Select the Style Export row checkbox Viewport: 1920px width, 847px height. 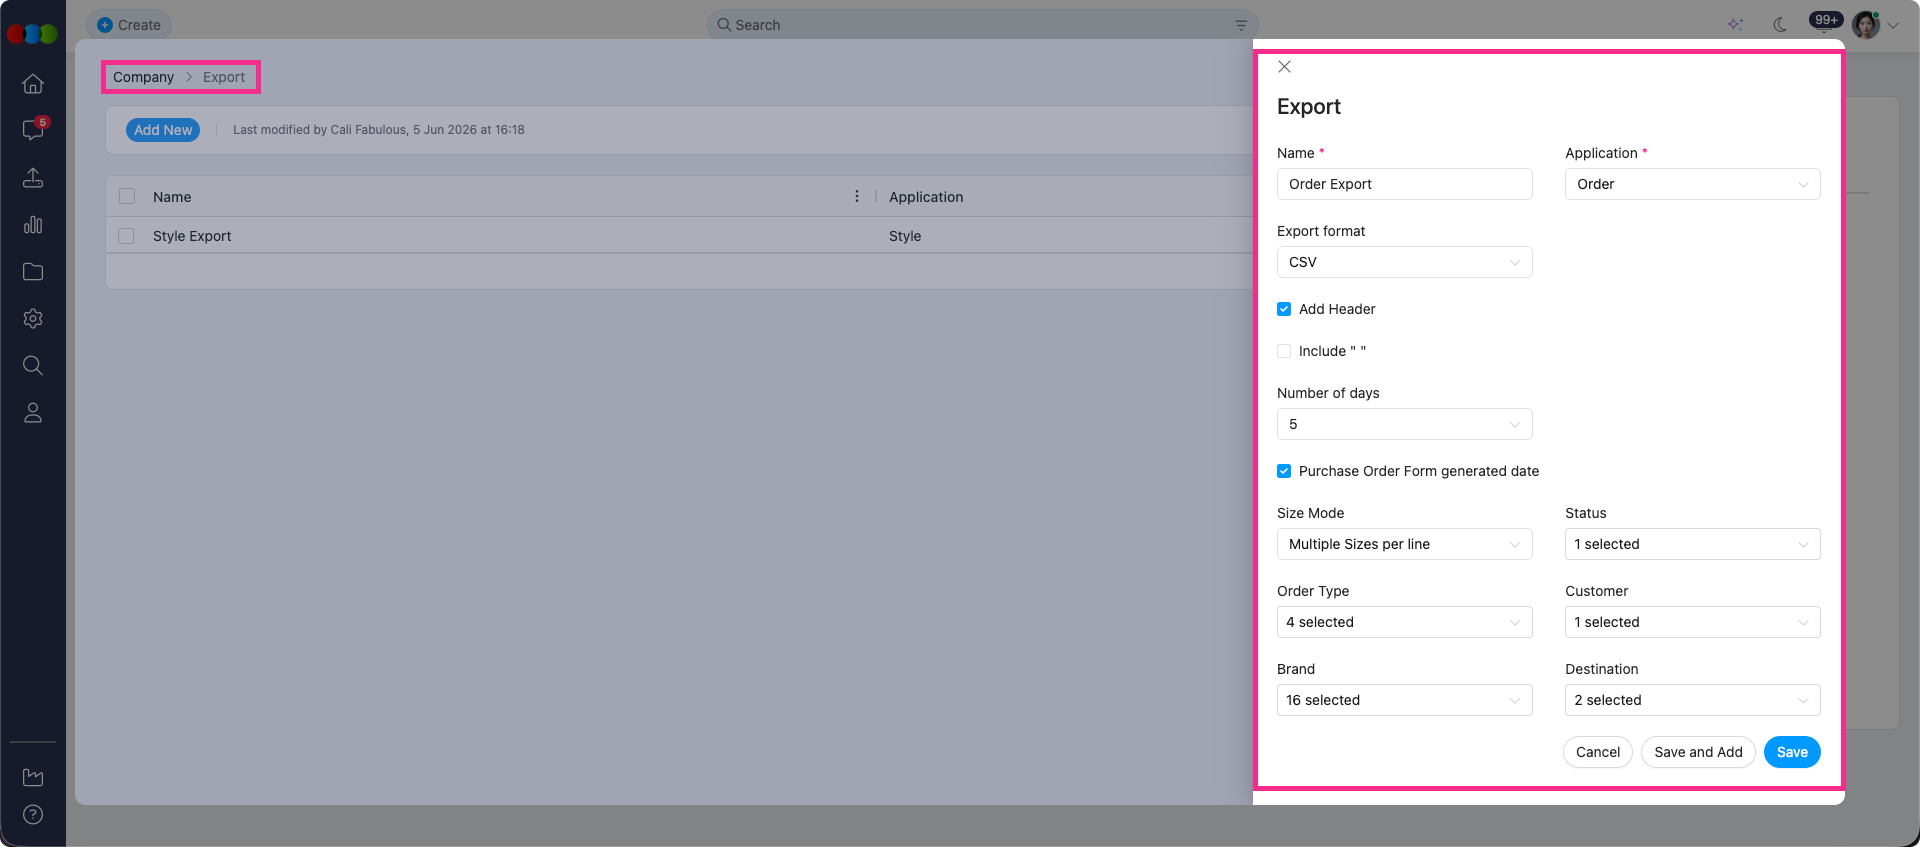pos(126,236)
